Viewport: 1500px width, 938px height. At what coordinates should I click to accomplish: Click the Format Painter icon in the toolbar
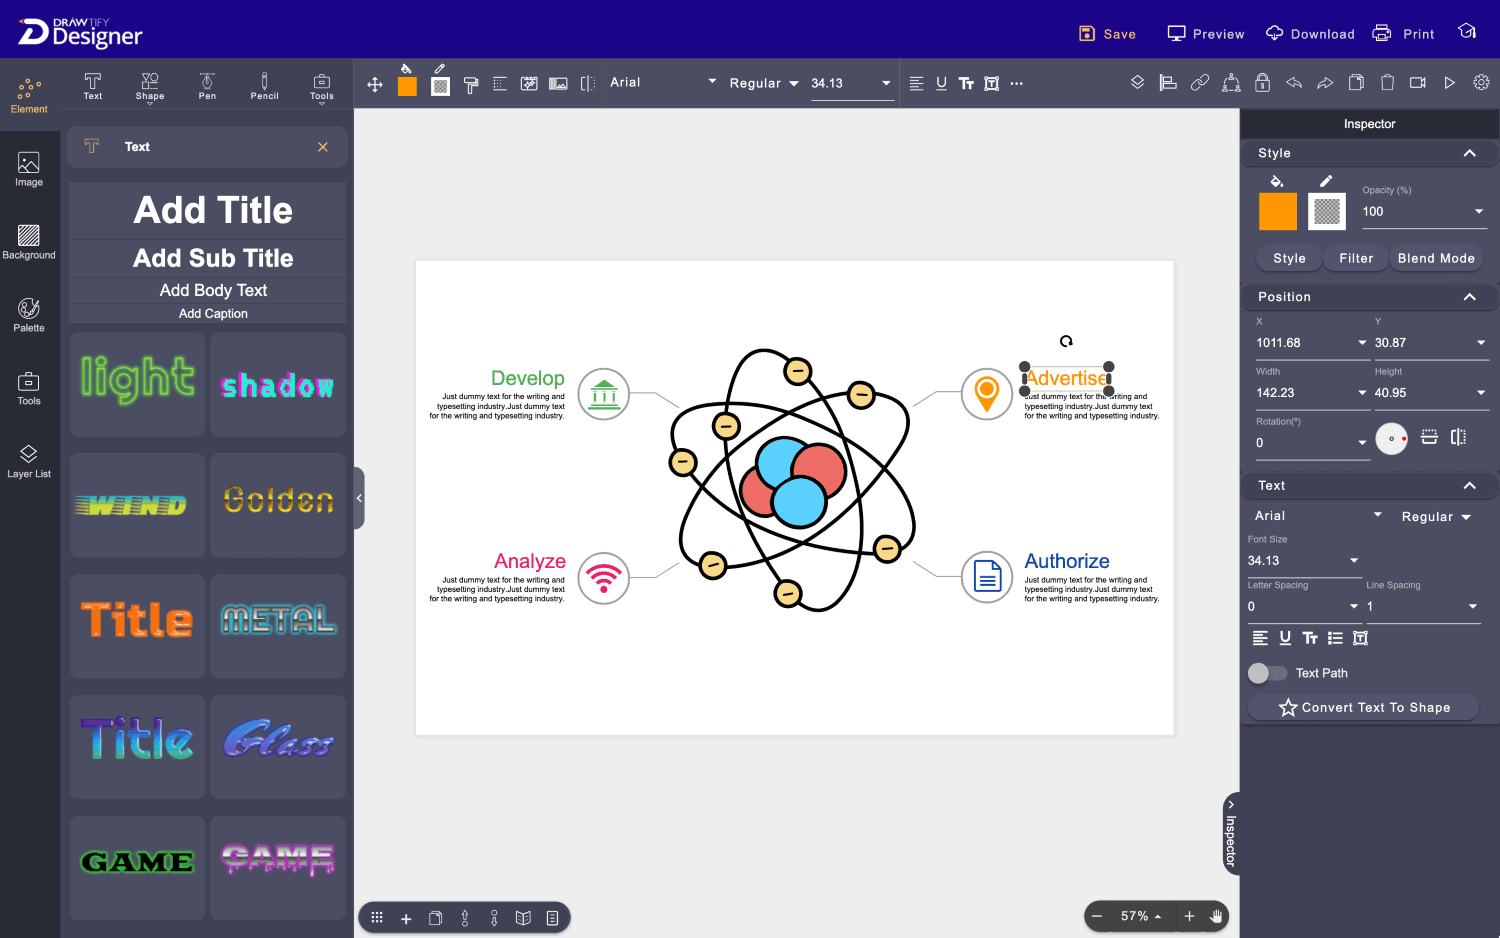tap(470, 83)
